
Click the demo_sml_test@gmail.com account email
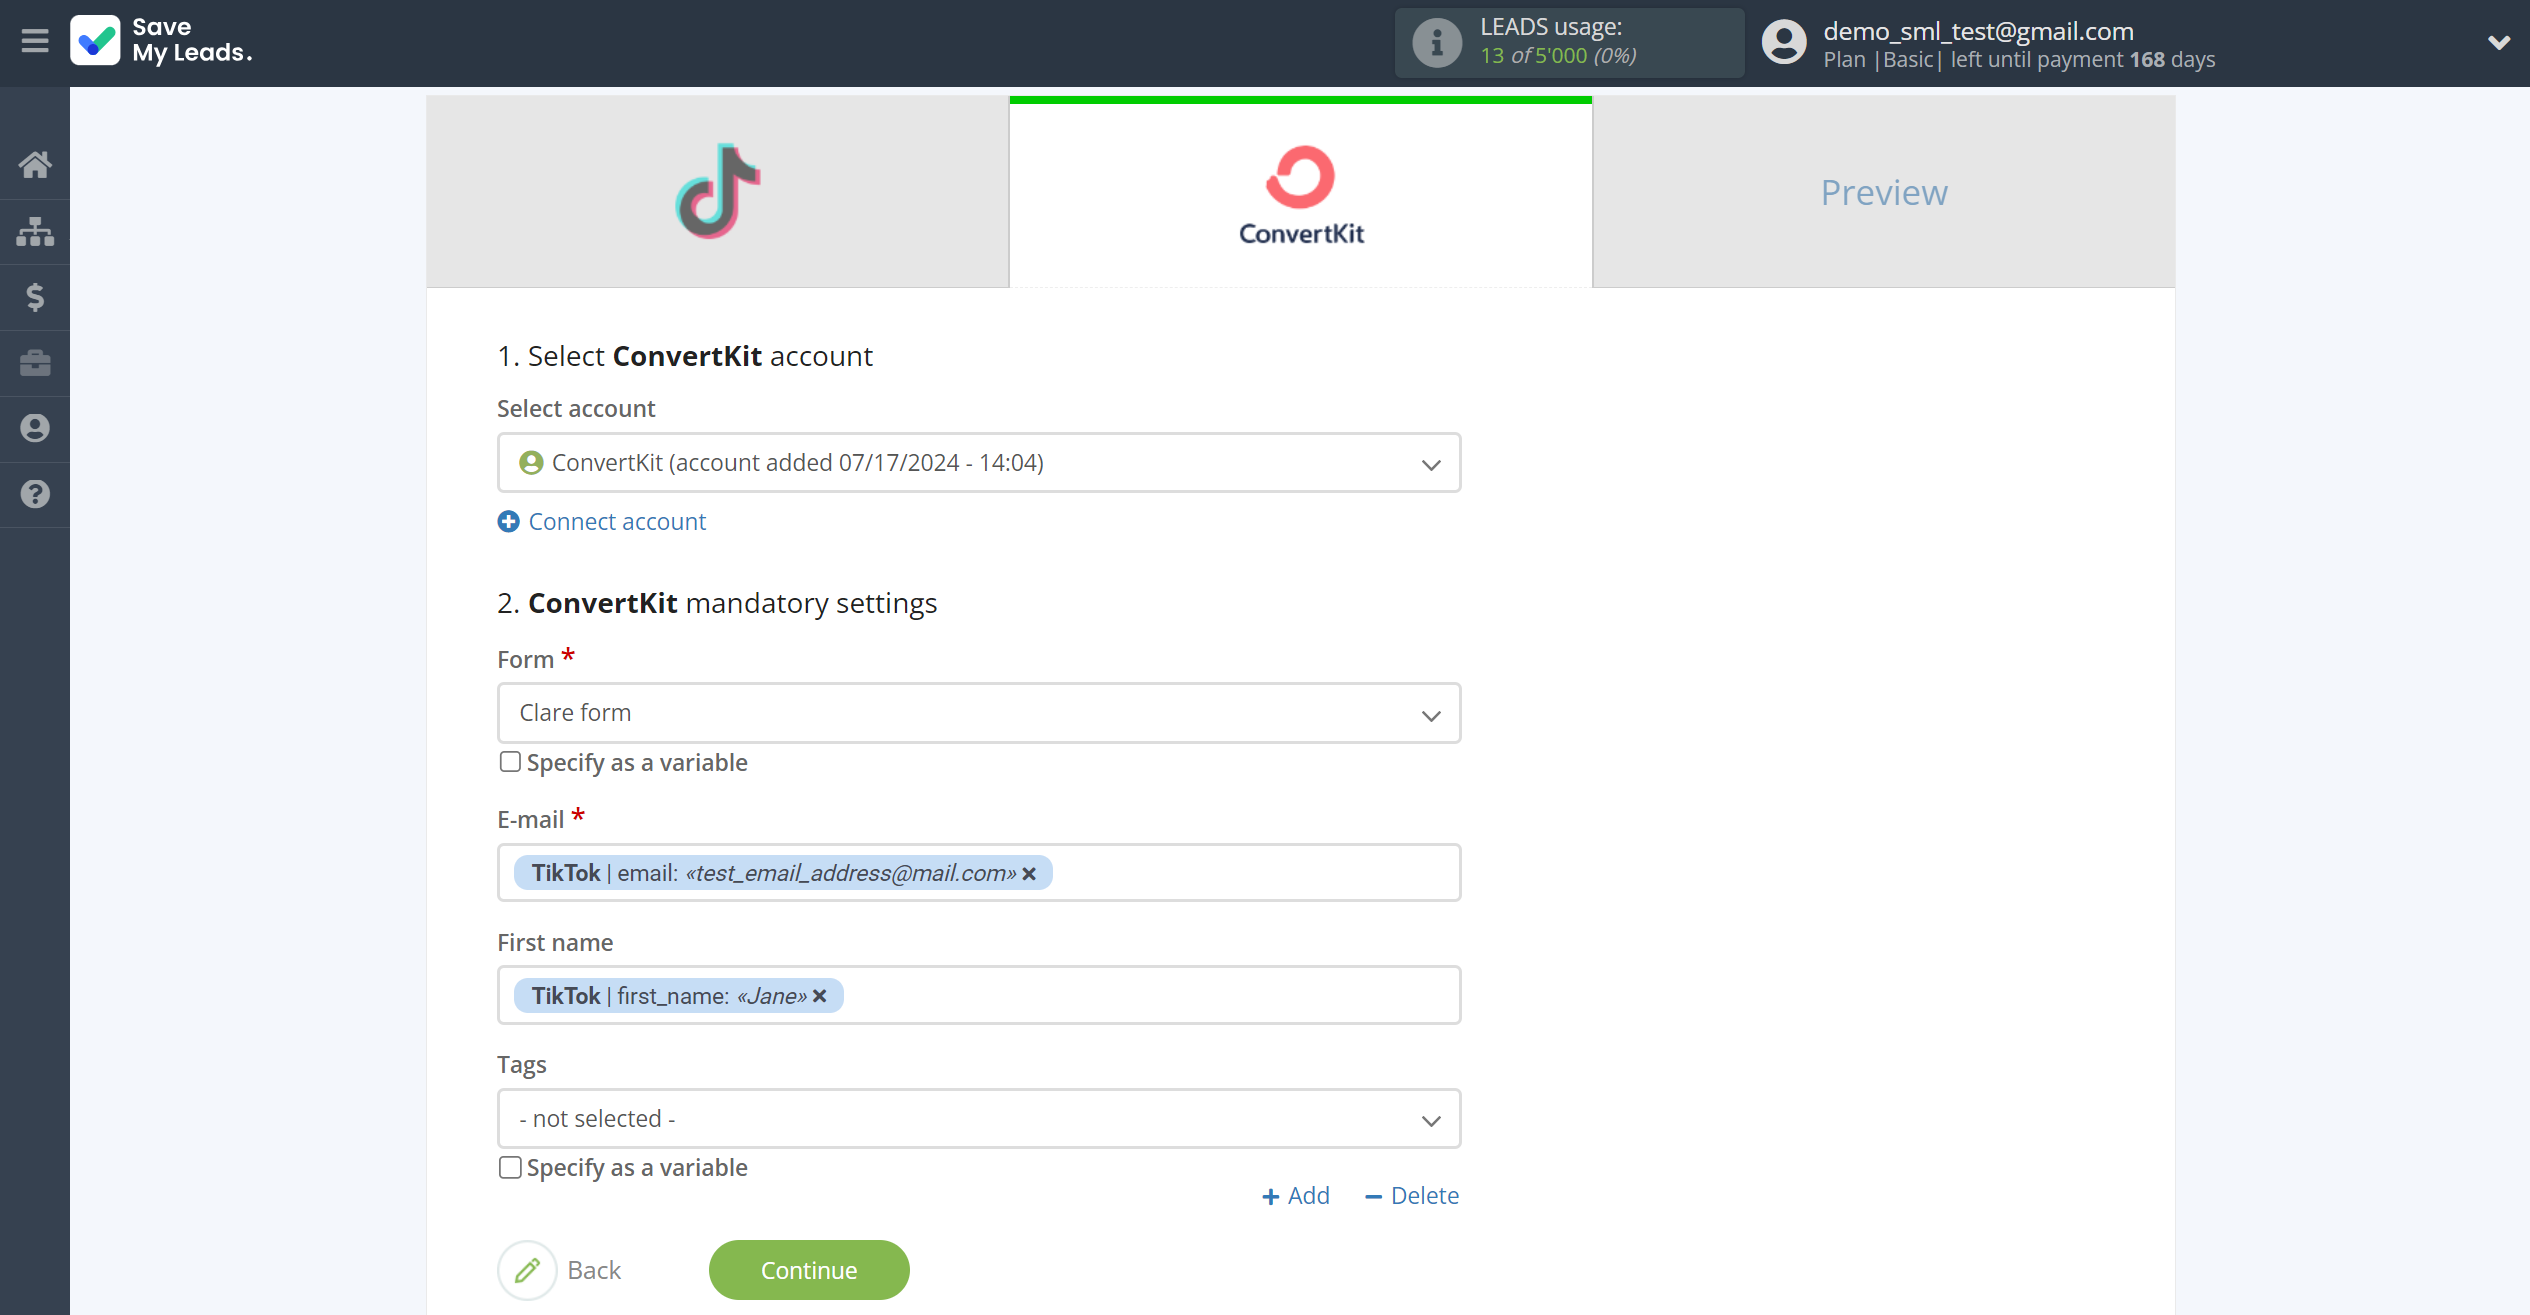click(x=1978, y=31)
